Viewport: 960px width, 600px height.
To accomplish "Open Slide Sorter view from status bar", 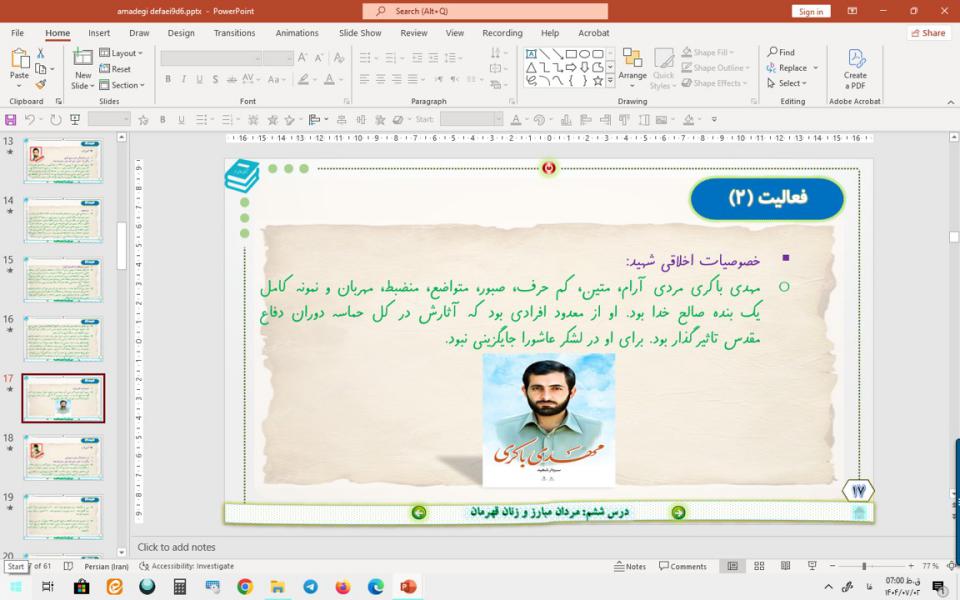I will coord(760,566).
